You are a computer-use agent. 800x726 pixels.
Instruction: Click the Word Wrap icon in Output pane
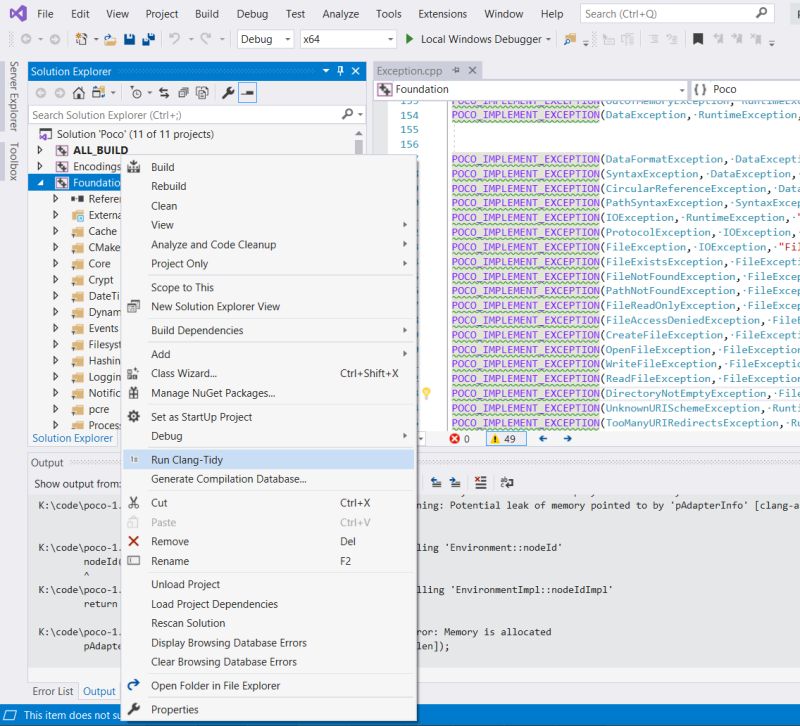click(505, 483)
